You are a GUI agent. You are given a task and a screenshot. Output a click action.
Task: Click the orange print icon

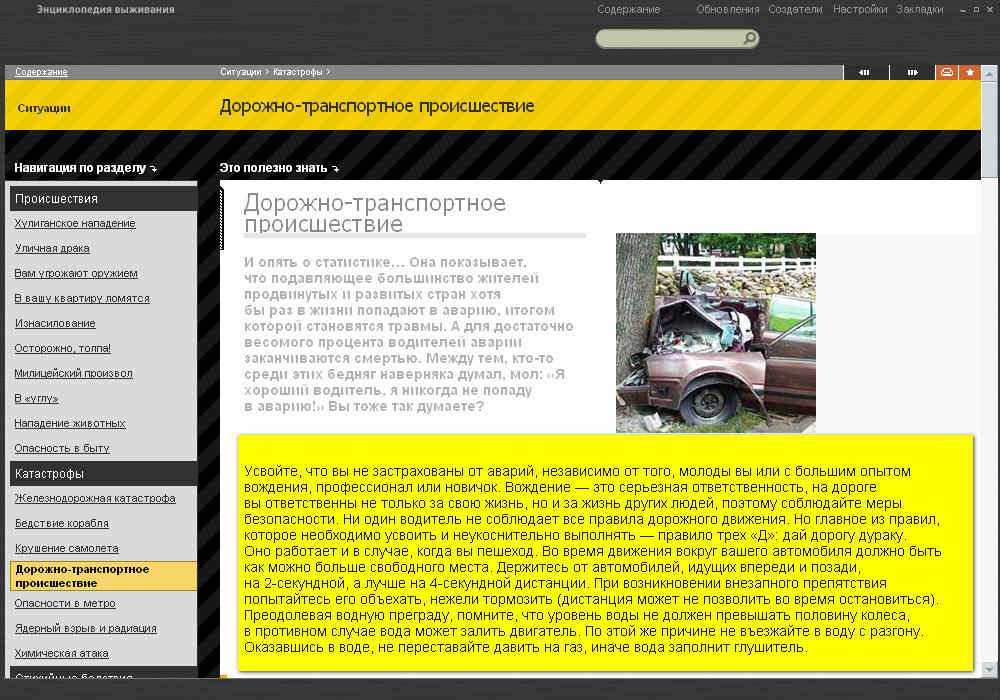click(946, 72)
